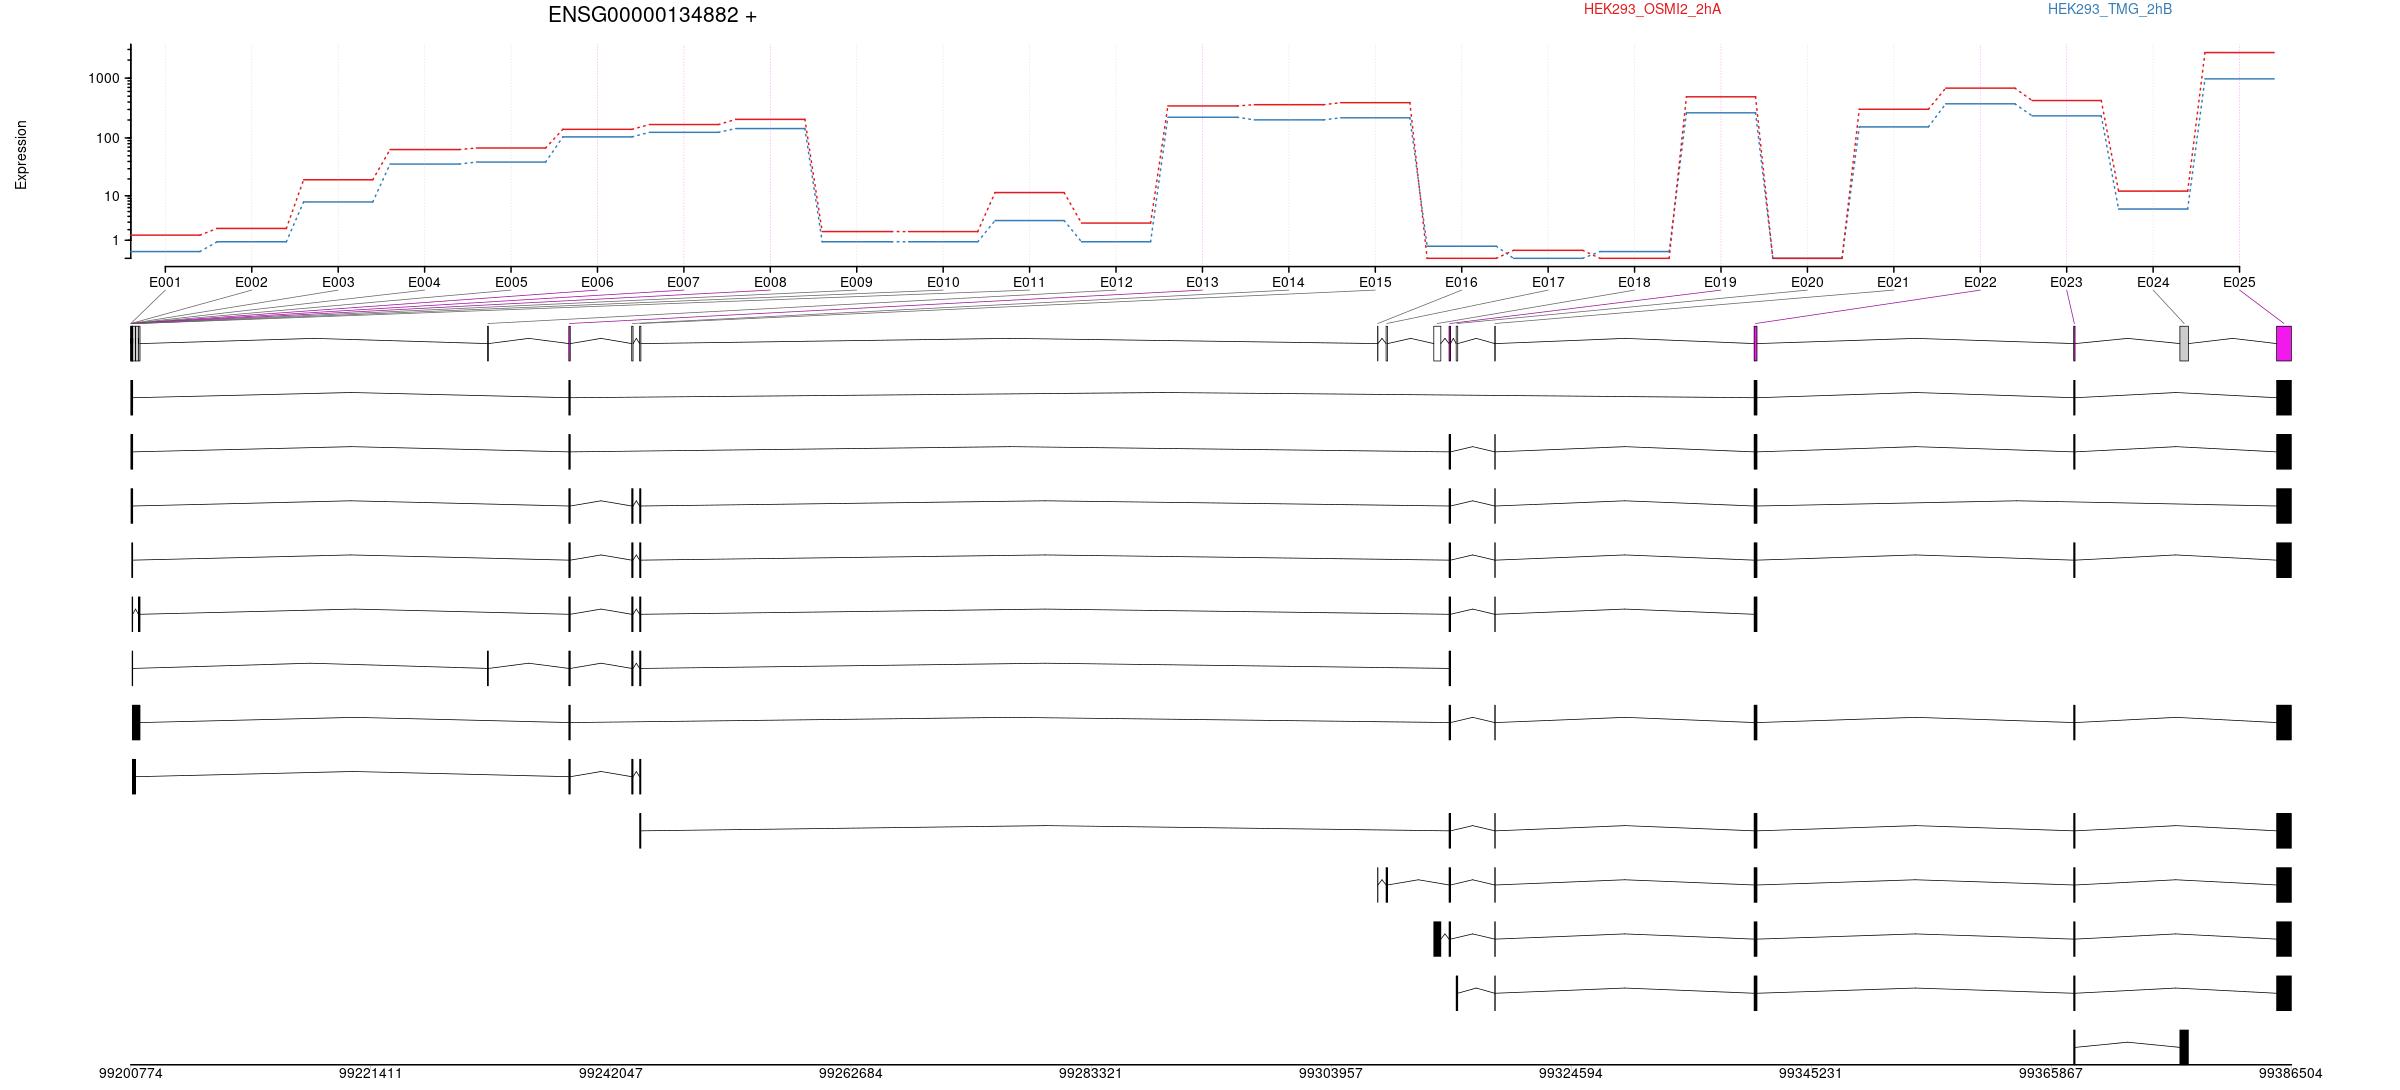2400x1090 pixels.
Task: Click exon label E007
Action: 683,282
